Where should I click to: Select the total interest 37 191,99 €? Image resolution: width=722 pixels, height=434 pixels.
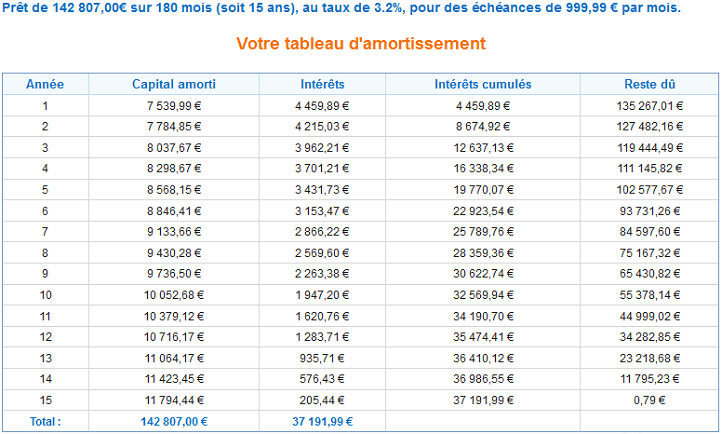coord(323,421)
